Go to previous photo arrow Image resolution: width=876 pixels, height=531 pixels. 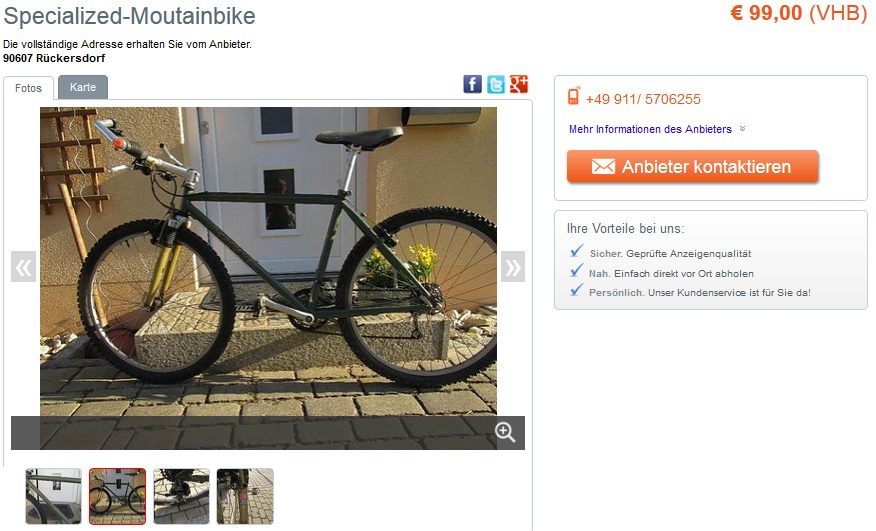[x=23, y=267]
